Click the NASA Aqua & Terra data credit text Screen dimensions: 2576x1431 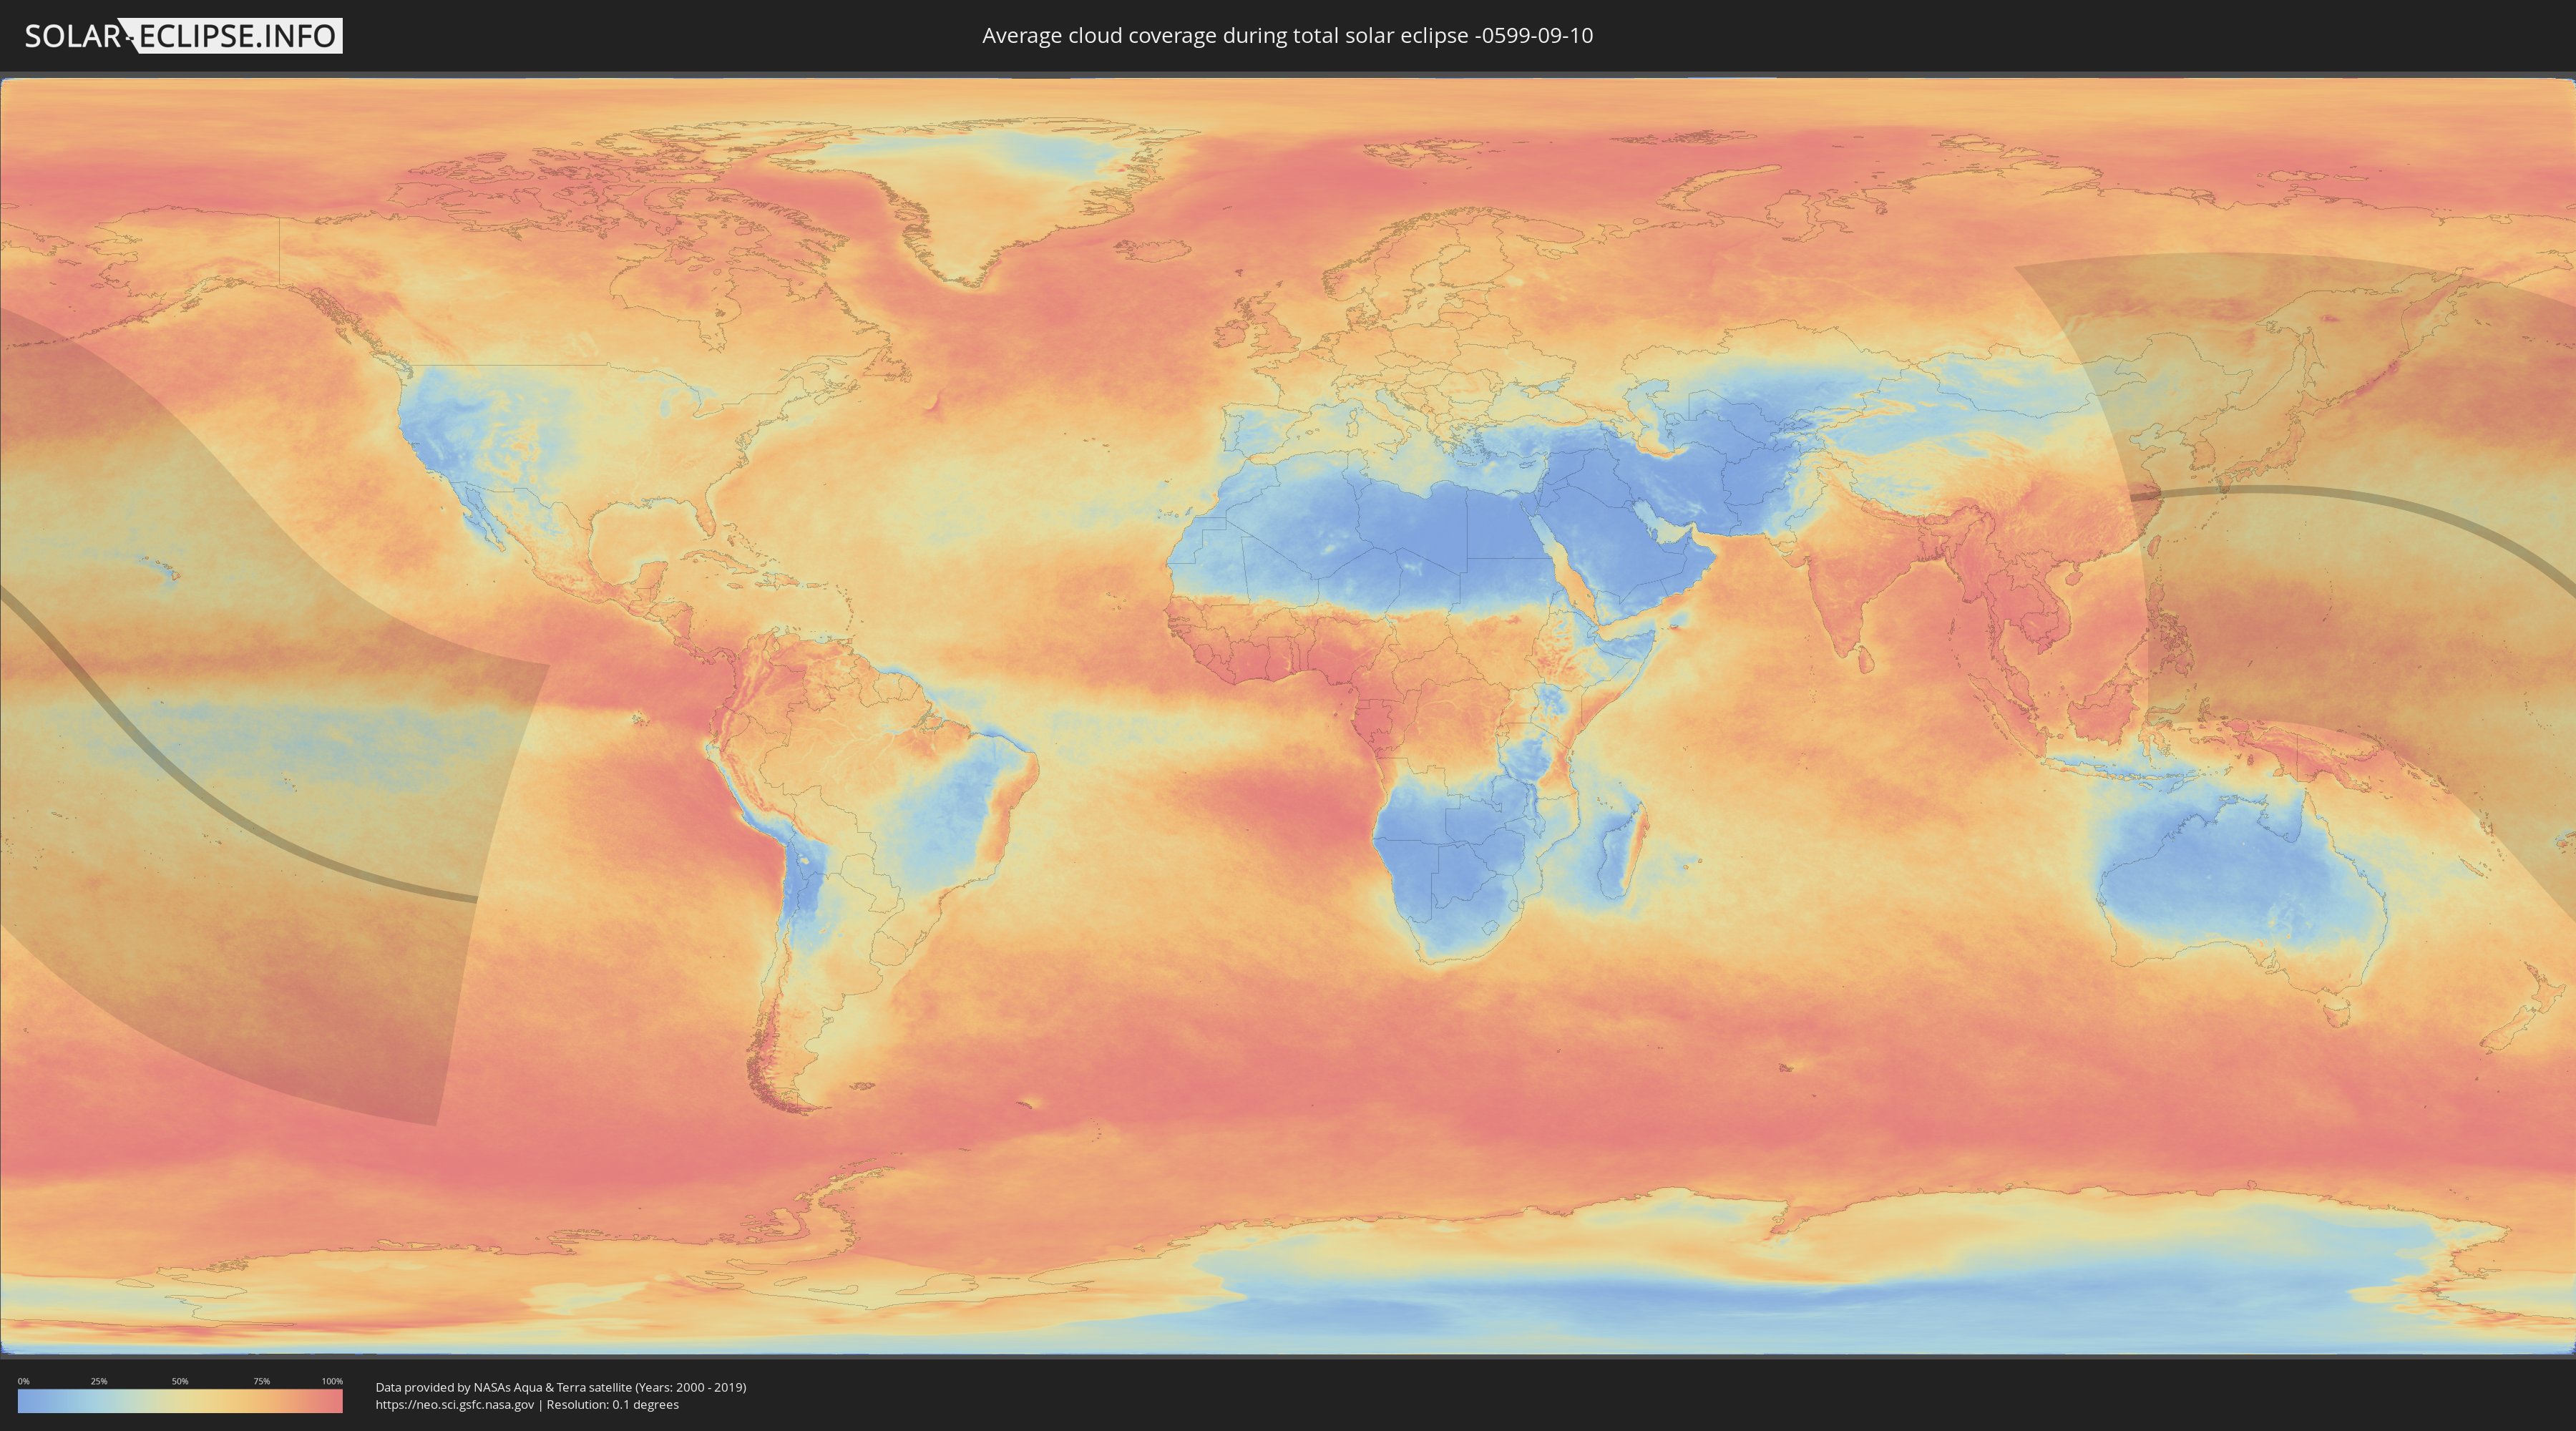561,1387
